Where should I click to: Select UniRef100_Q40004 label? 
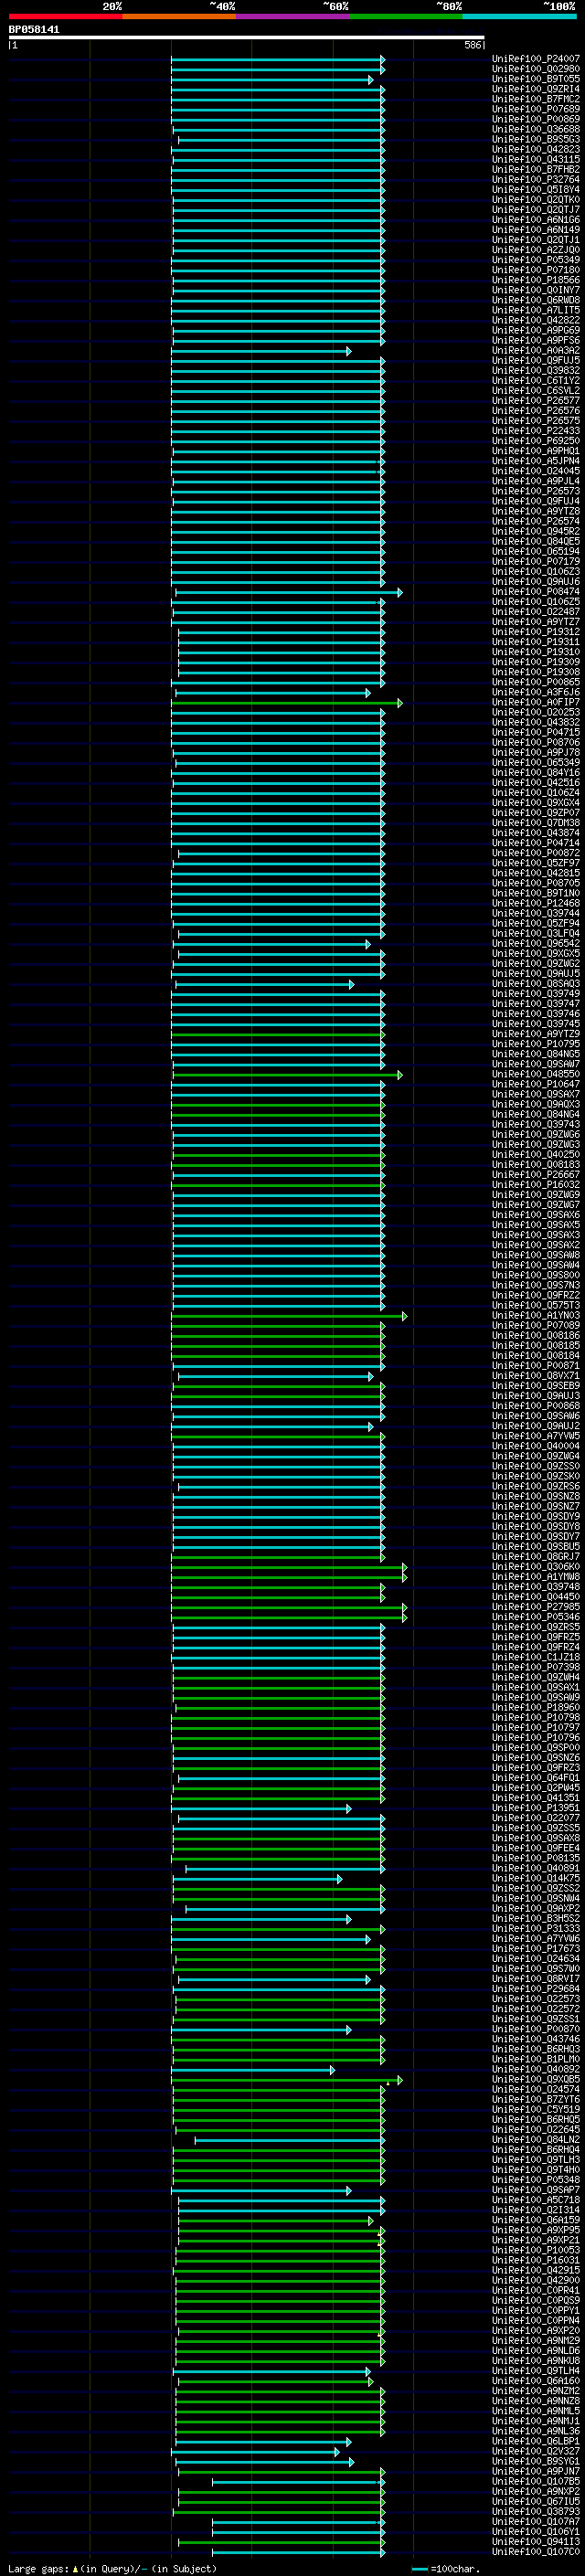pos(536,1446)
